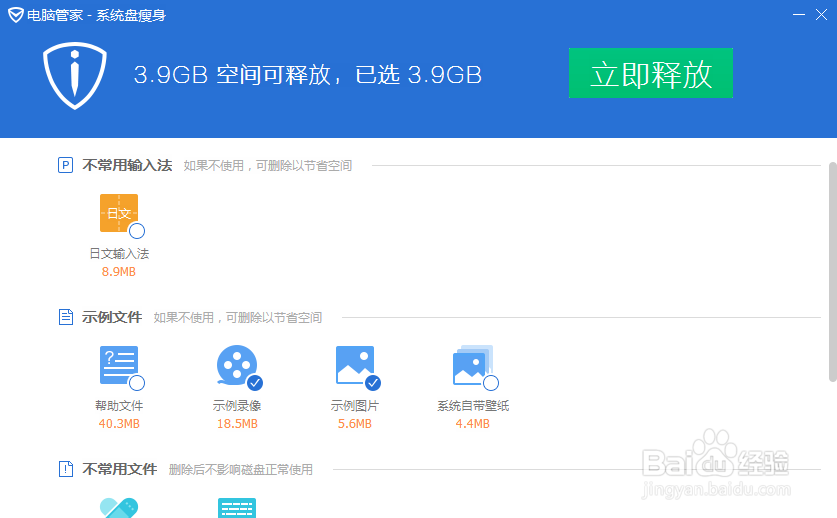This screenshot has height=518, width=837.
Task: Uncheck the 示例图片 checkmark
Action: pos(373,383)
